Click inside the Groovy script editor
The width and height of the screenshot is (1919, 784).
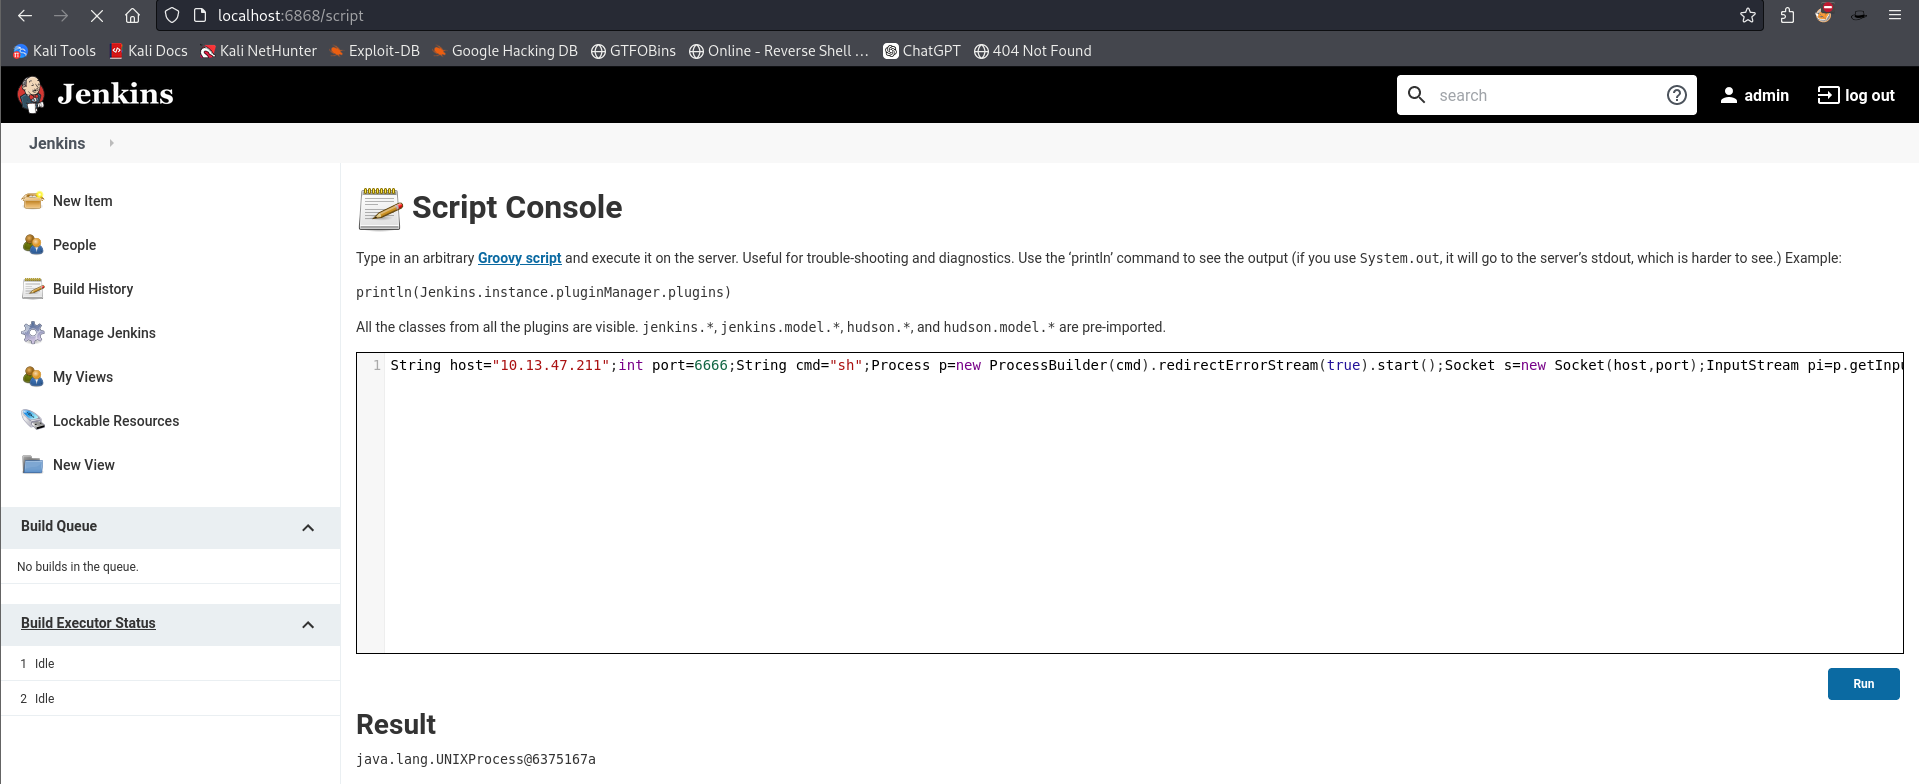coord(1143,503)
